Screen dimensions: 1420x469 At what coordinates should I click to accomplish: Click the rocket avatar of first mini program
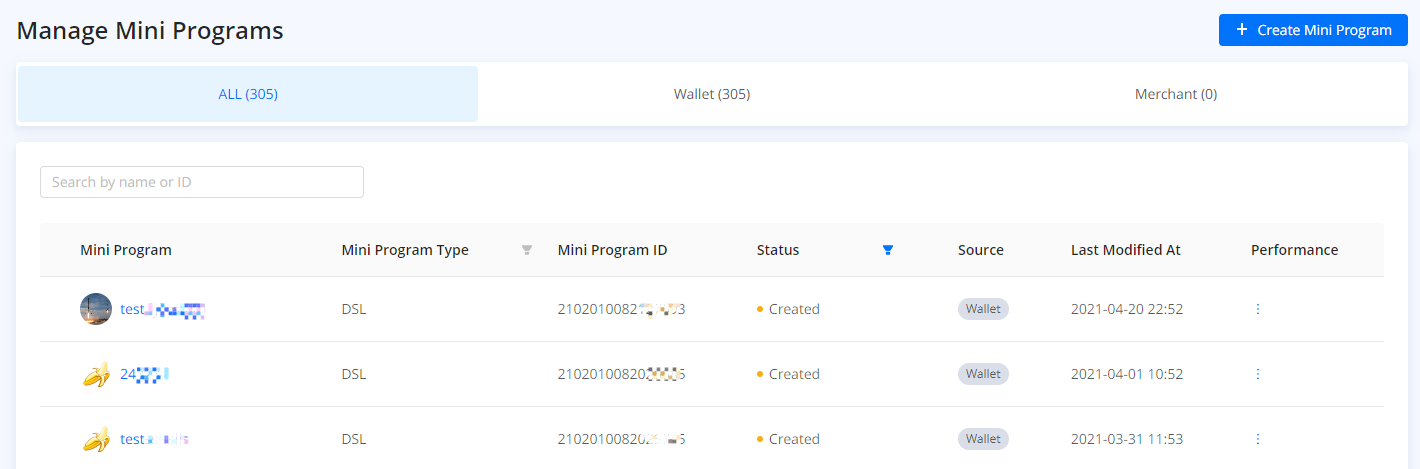96,309
